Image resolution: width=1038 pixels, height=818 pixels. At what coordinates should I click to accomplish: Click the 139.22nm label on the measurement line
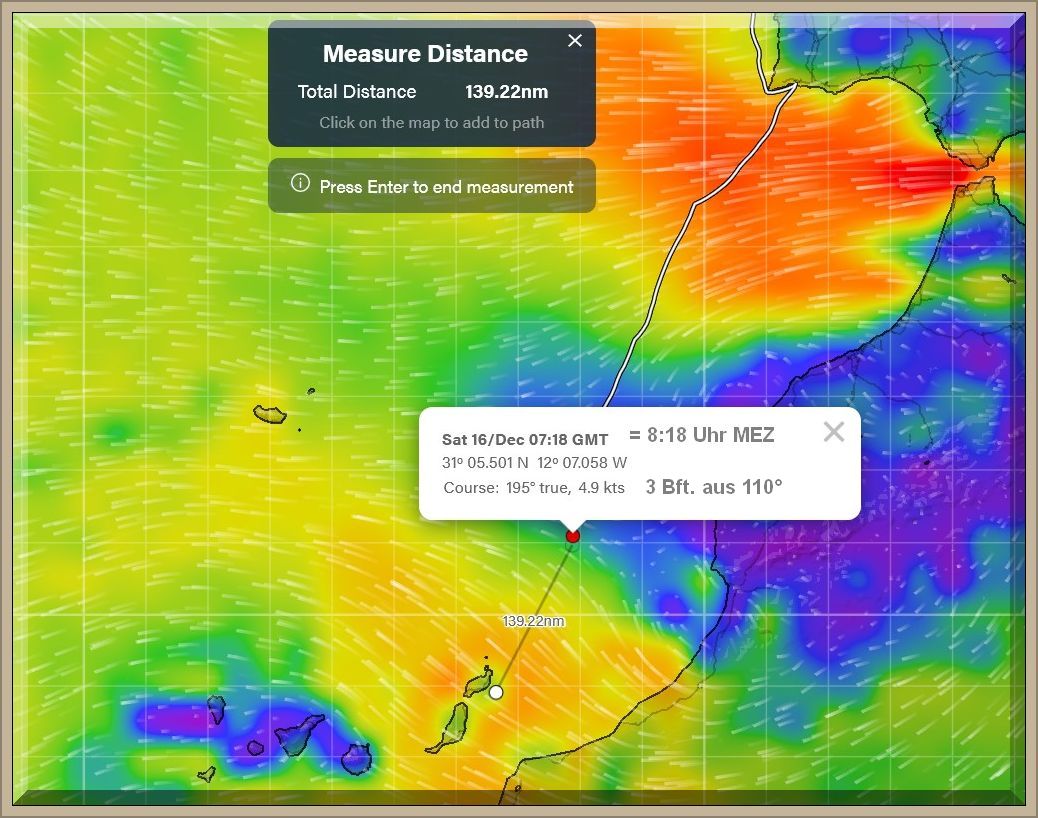(533, 621)
